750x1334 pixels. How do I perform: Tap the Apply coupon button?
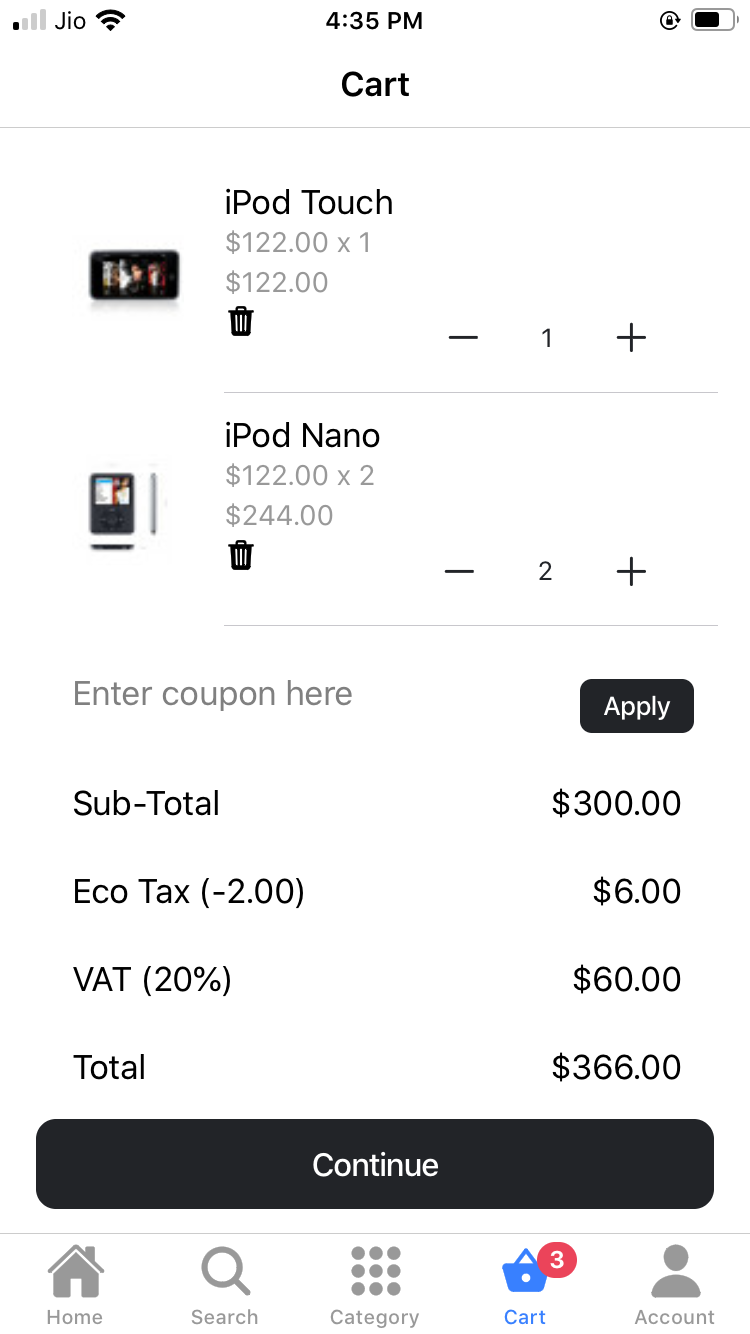coord(637,706)
